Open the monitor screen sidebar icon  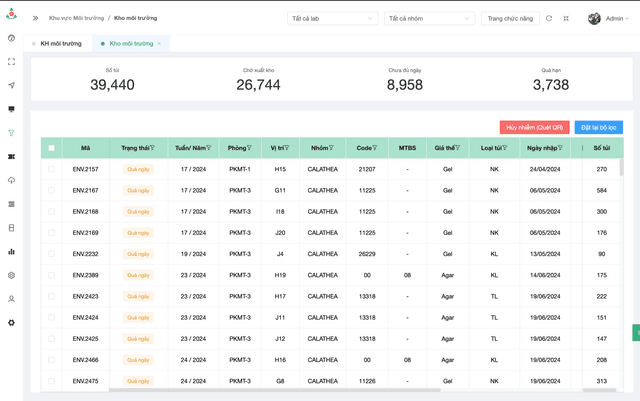11,109
